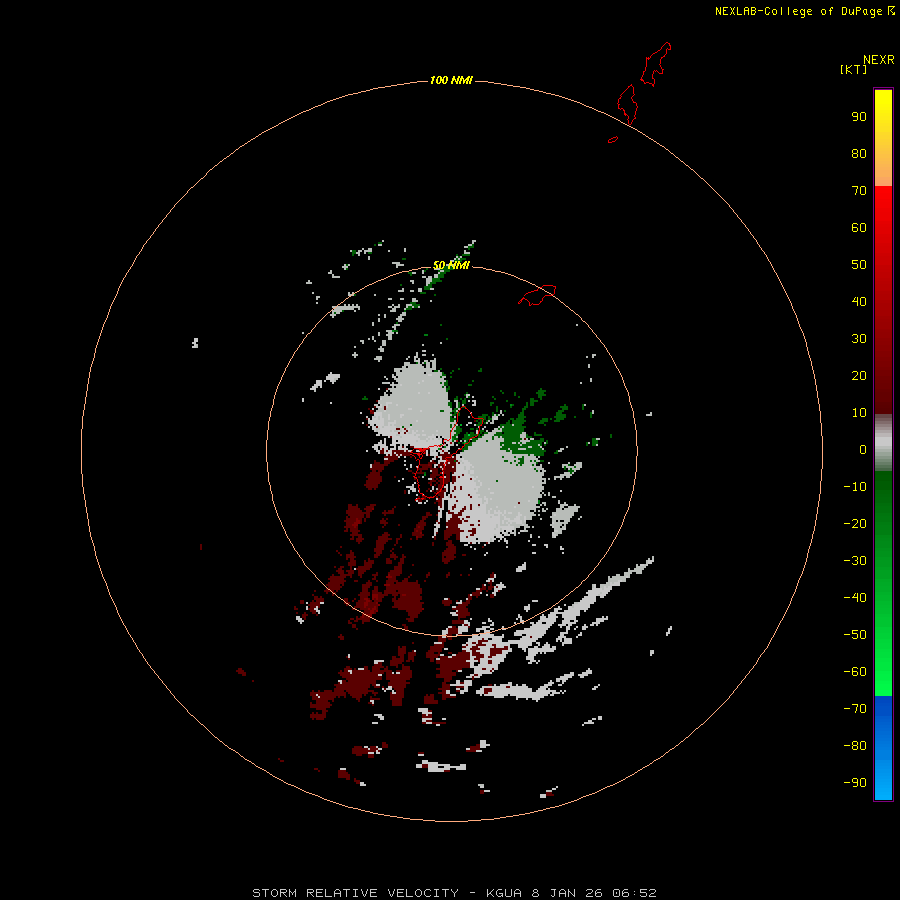Click the NEXR label above the color scale
Viewport: 900px width, 900px height.
(879, 60)
